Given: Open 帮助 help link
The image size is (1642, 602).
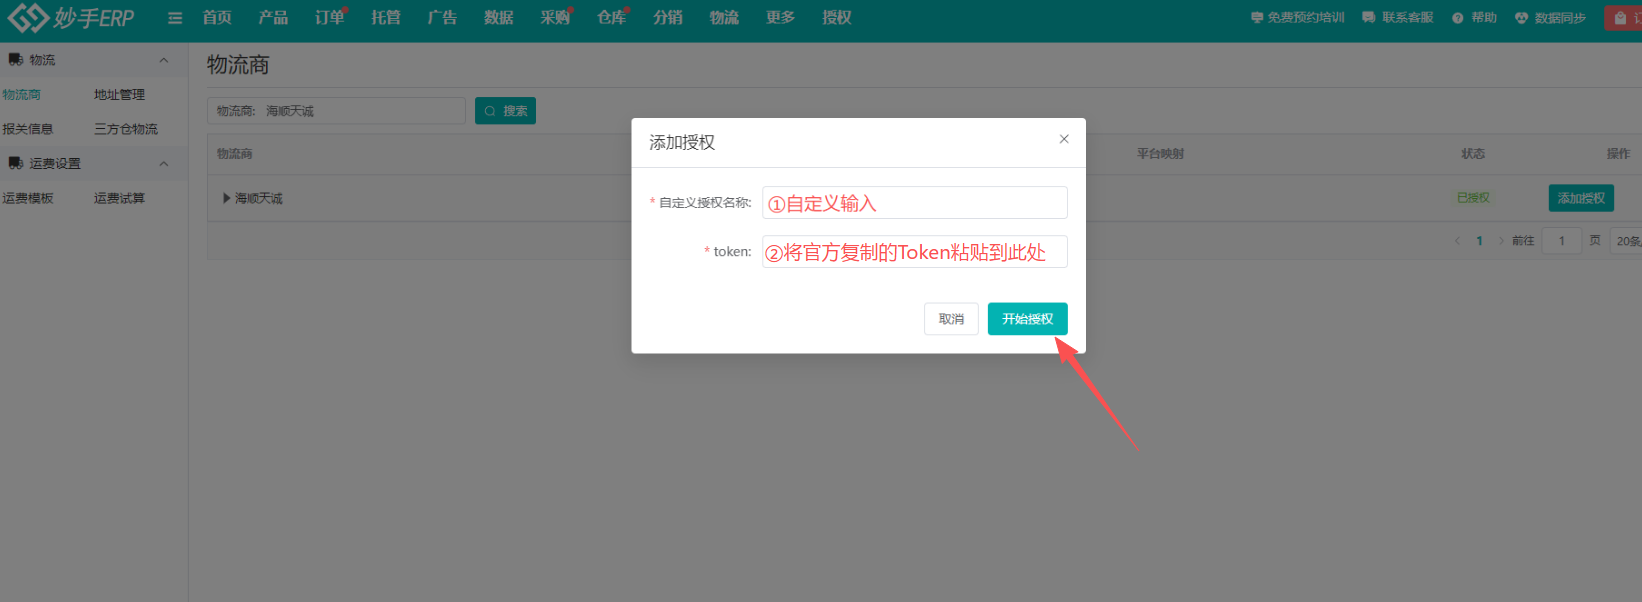Looking at the screenshot, I should click(1475, 18).
